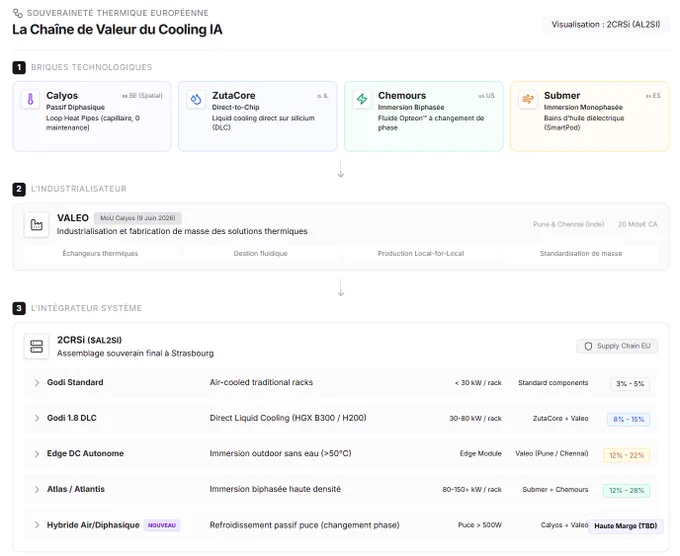Expand the Godi Standard row
Image resolution: width=680 pixels, height=556 pixels.
37,383
